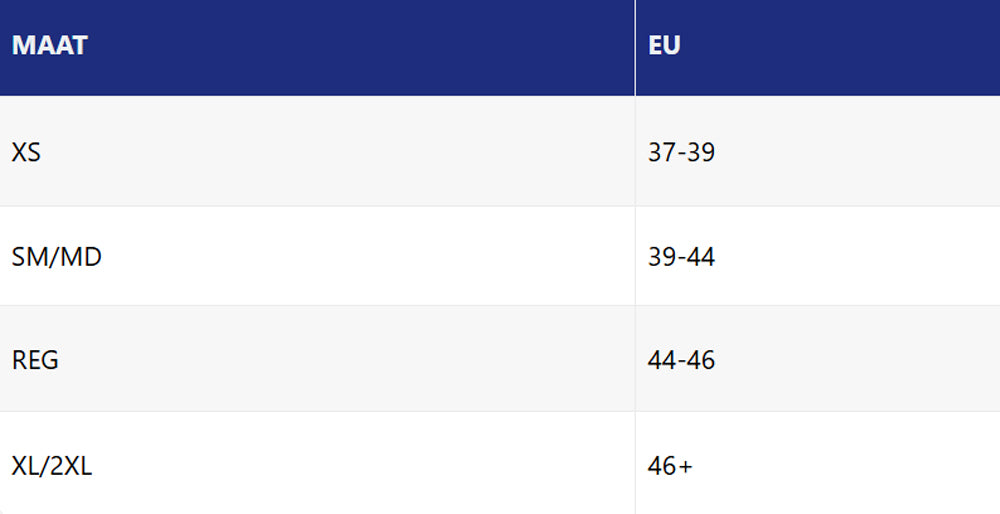This screenshot has width=1000, height=514.
Task: Select the REG size cell
Action: [x=35, y=360]
